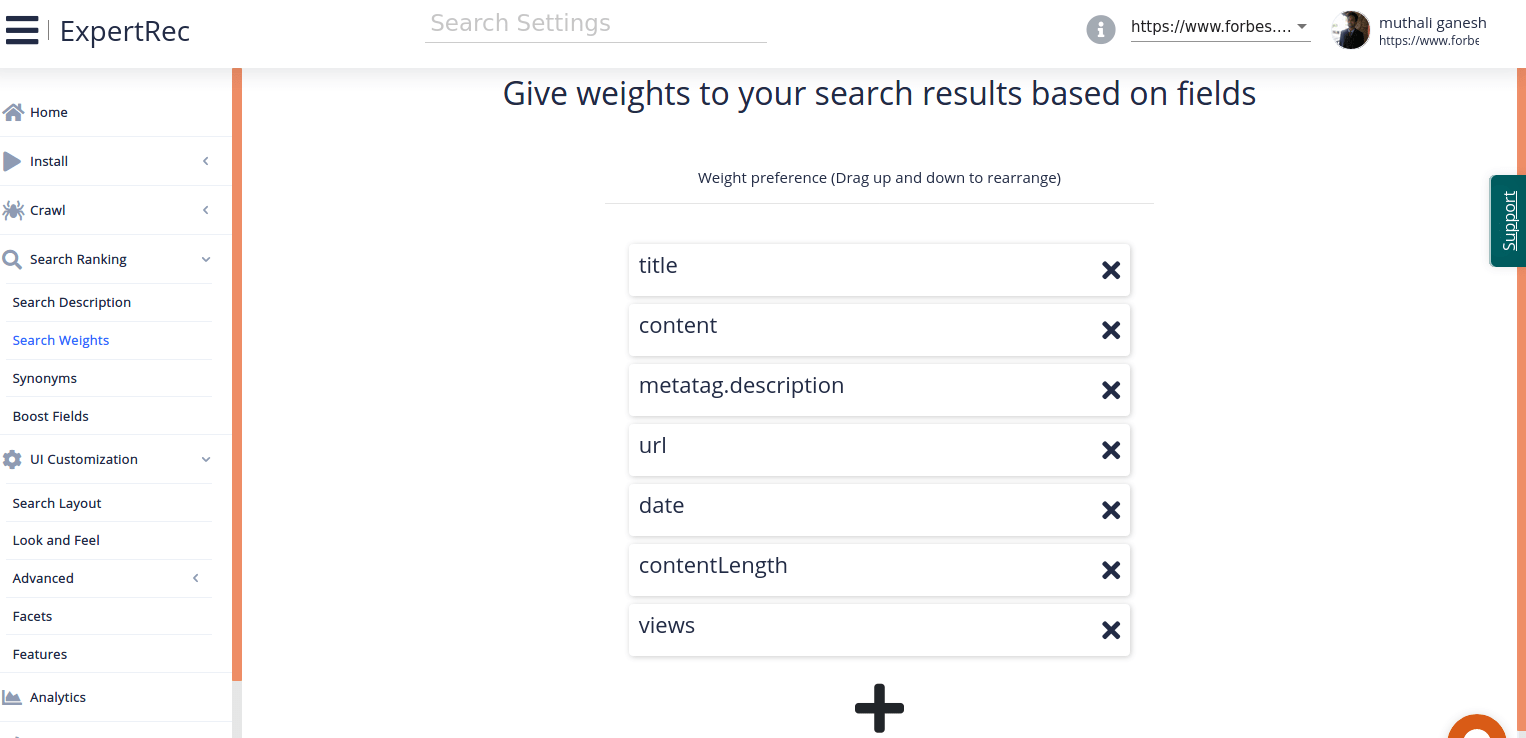Open the Support tab on the right edge
The height and width of the screenshot is (738, 1526).
(x=1508, y=221)
